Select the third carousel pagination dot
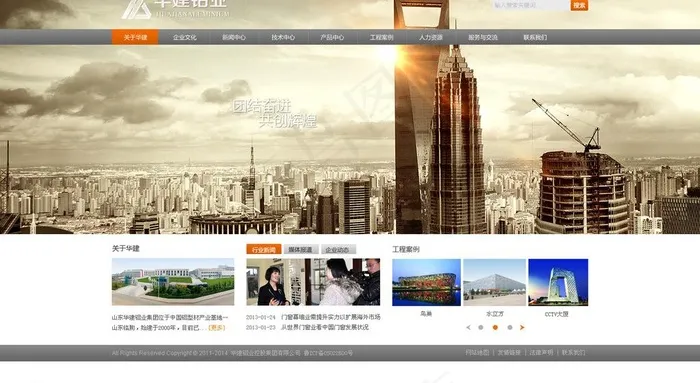The width and height of the screenshot is (700, 383). [510, 327]
